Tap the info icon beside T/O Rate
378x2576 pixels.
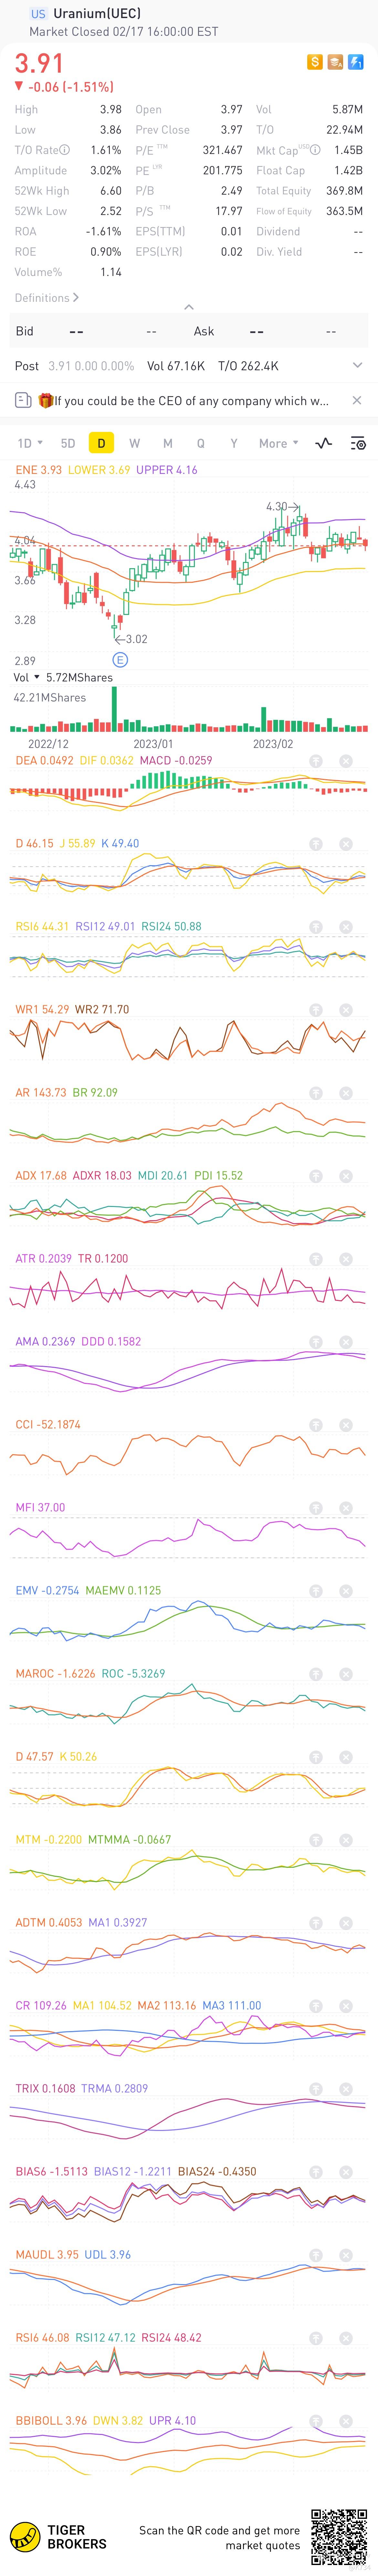[x=65, y=150]
